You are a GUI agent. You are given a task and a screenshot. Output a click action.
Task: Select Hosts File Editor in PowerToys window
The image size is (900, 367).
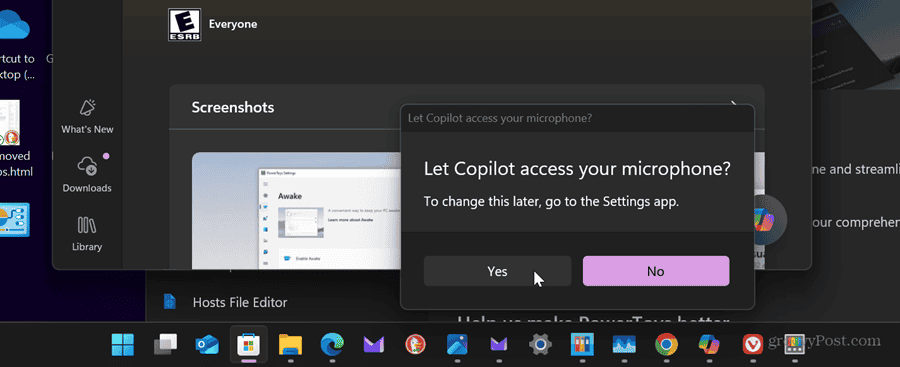click(239, 302)
